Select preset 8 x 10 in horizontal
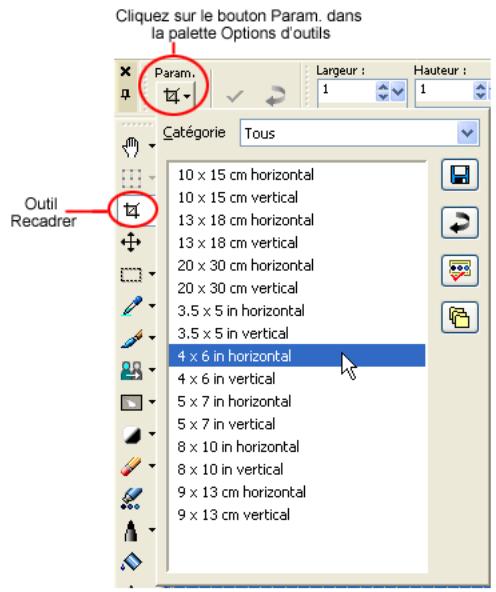The width and height of the screenshot is (496, 592). point(297,447)
